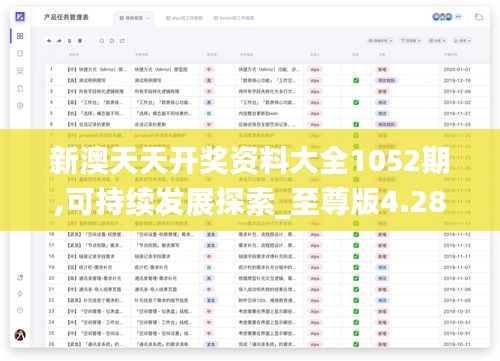Open search with the magnifier icon

point(102,41)
